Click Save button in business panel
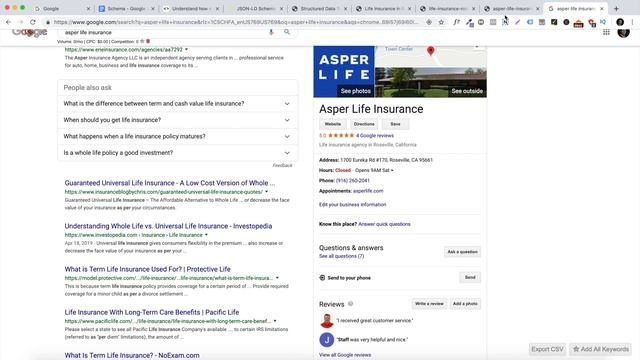The height and width of the screenshot is (360, 640). [x=395, y=124]
